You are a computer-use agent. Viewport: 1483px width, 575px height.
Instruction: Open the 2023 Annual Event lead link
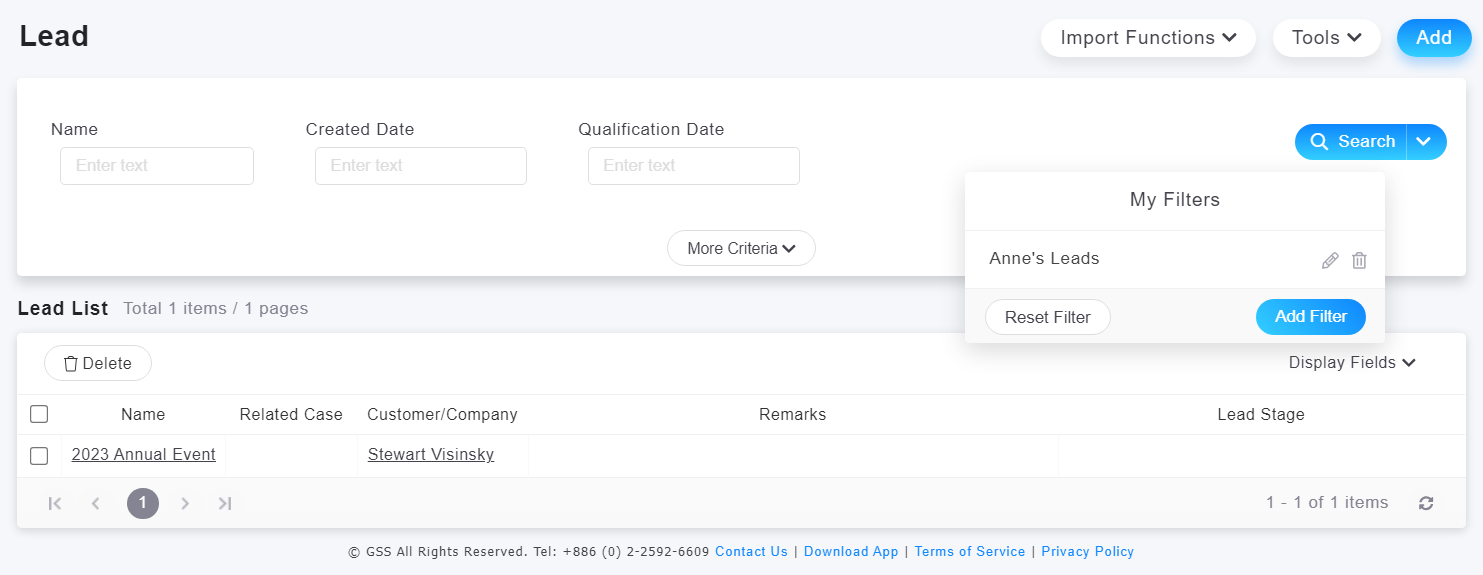144,455
